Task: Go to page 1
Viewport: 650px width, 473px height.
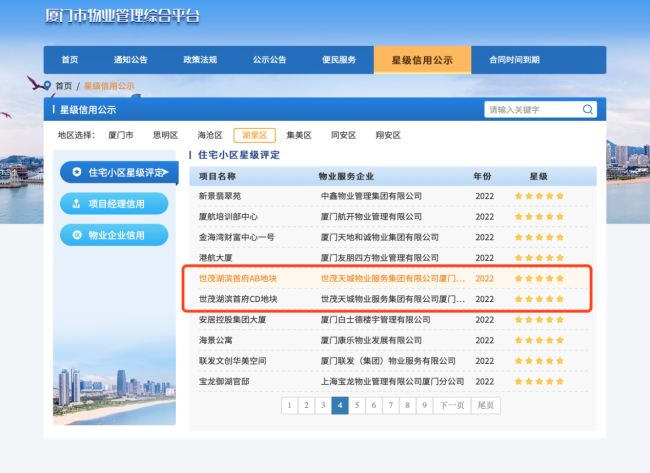Action: [289, 405]
